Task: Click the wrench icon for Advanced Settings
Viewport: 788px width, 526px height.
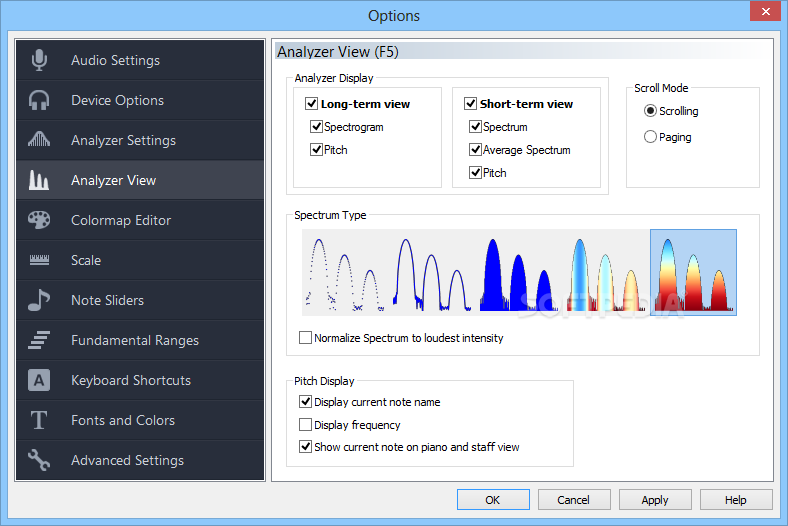Action: [x=39, y=460]
